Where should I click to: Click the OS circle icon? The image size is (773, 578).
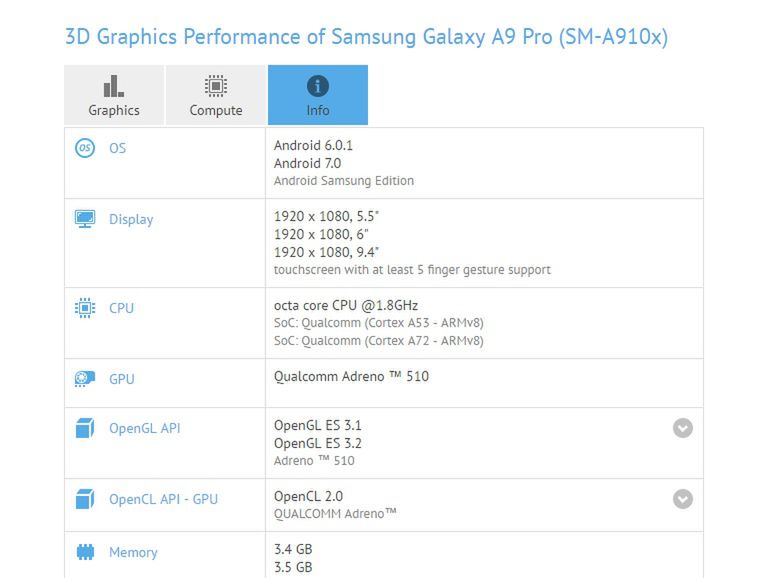85,148
